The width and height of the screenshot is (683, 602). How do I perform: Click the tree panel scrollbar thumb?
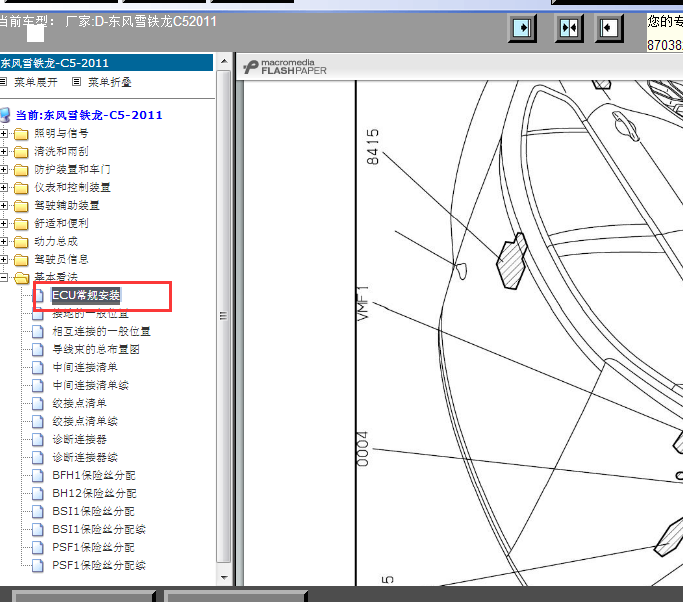pyautogui.click(x=224, y=316)
